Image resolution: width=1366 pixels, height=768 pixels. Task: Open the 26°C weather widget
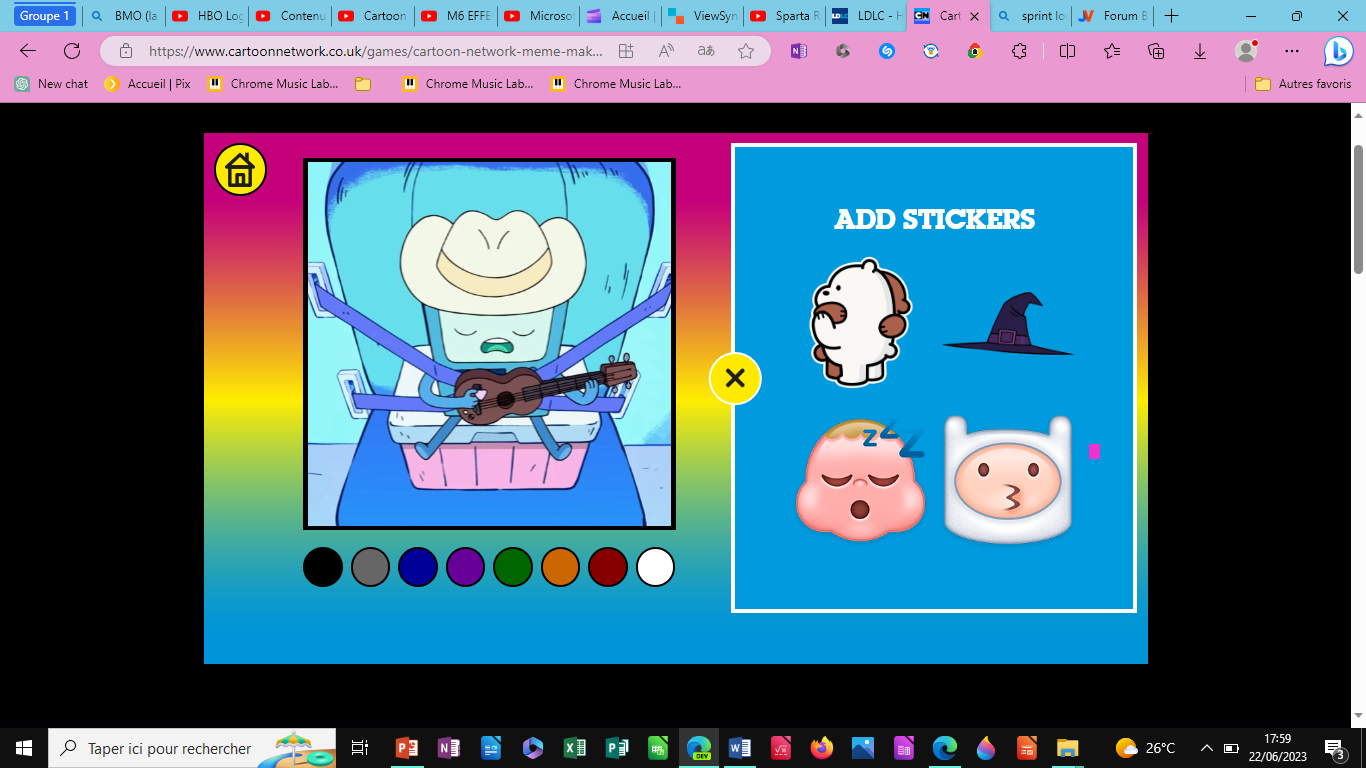tap(1146, 748)
